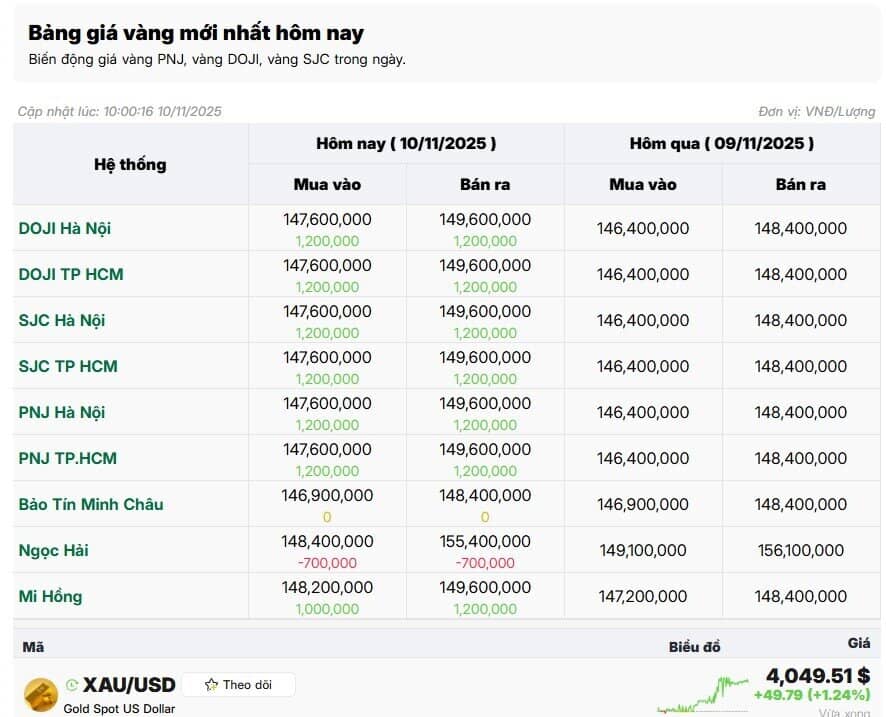Click the XAU/USD symbol name
This screenshot has width=886, height=717.
pos(129,685)
